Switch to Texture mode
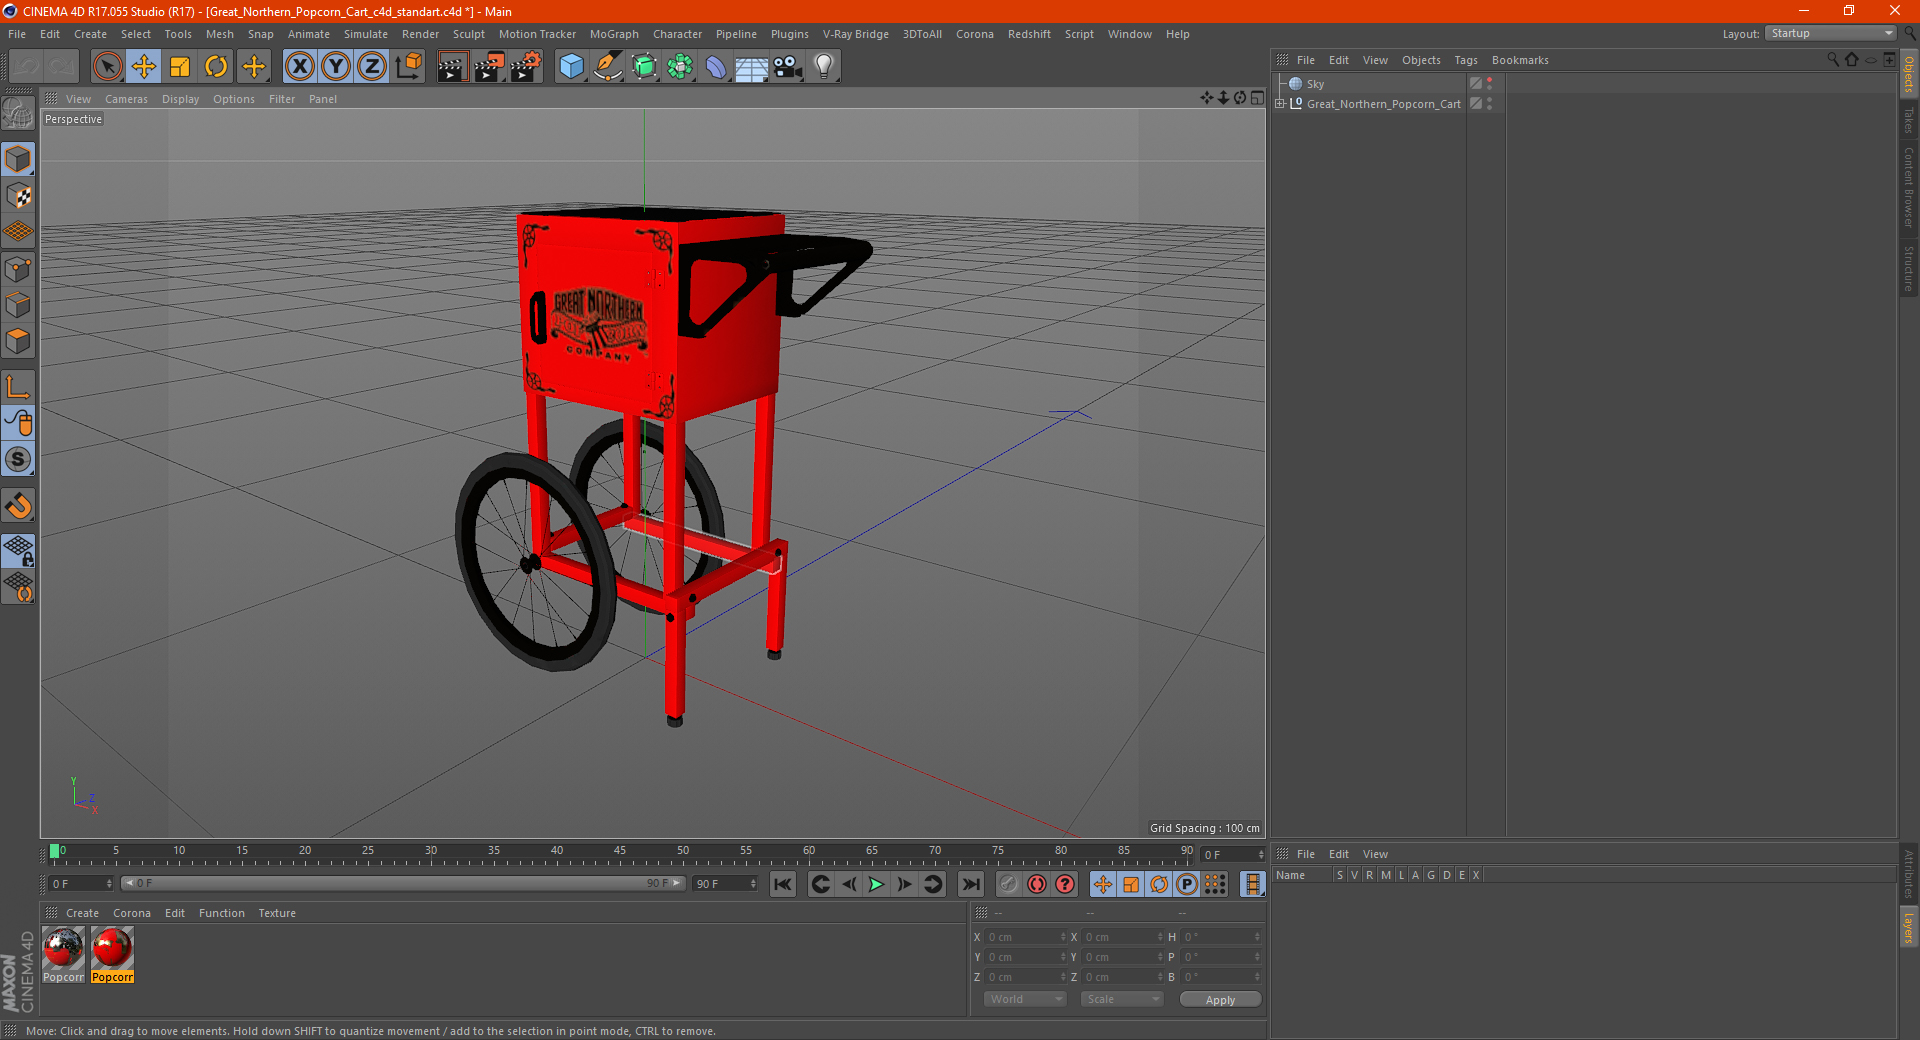This screenshot has height=1040, width=1920. 18,196
